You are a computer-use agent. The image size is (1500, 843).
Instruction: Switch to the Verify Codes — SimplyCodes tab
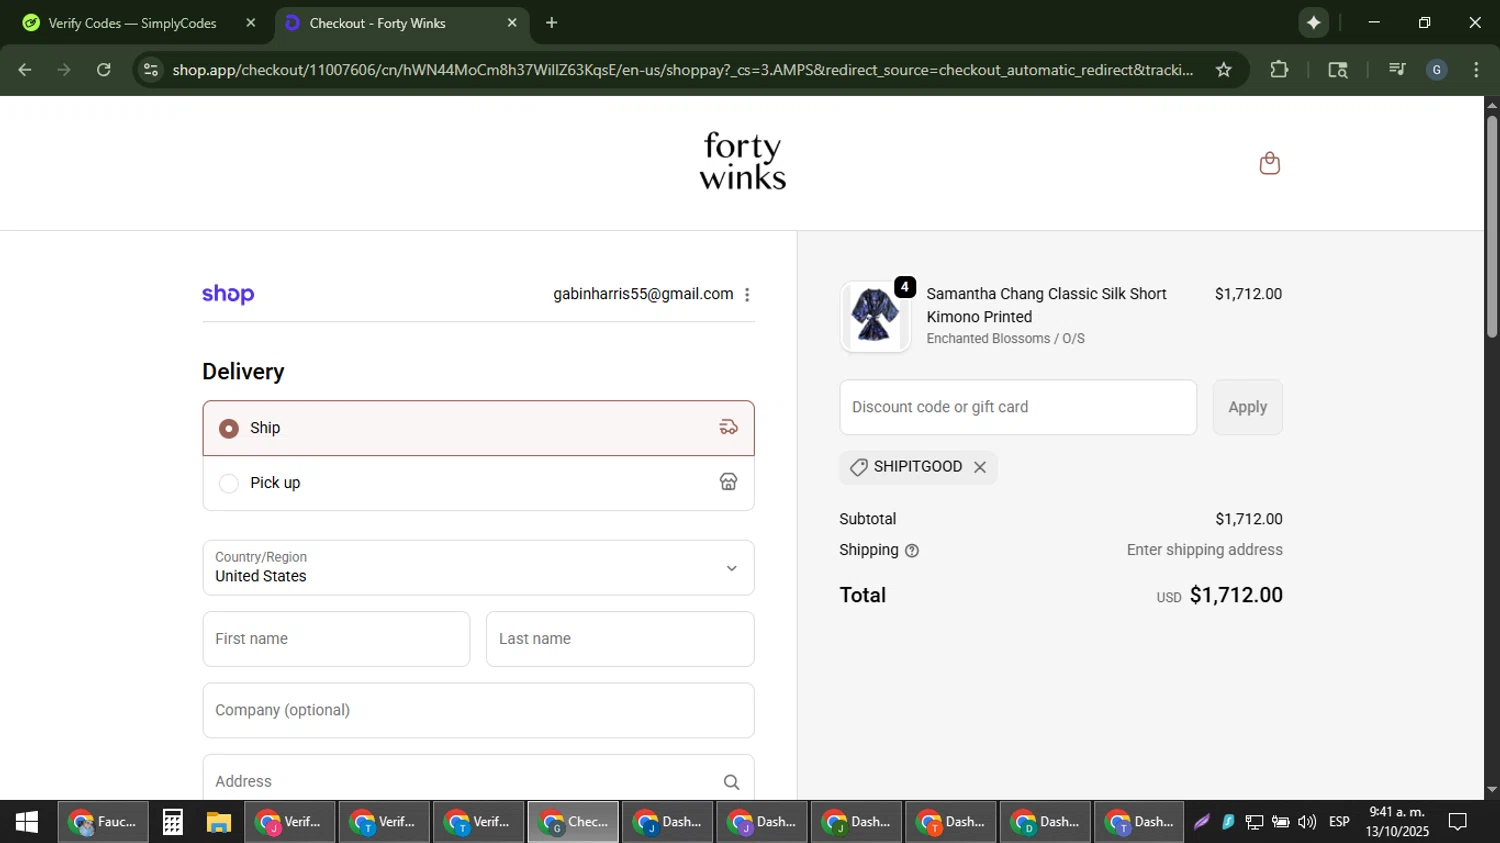pos(132,23)
